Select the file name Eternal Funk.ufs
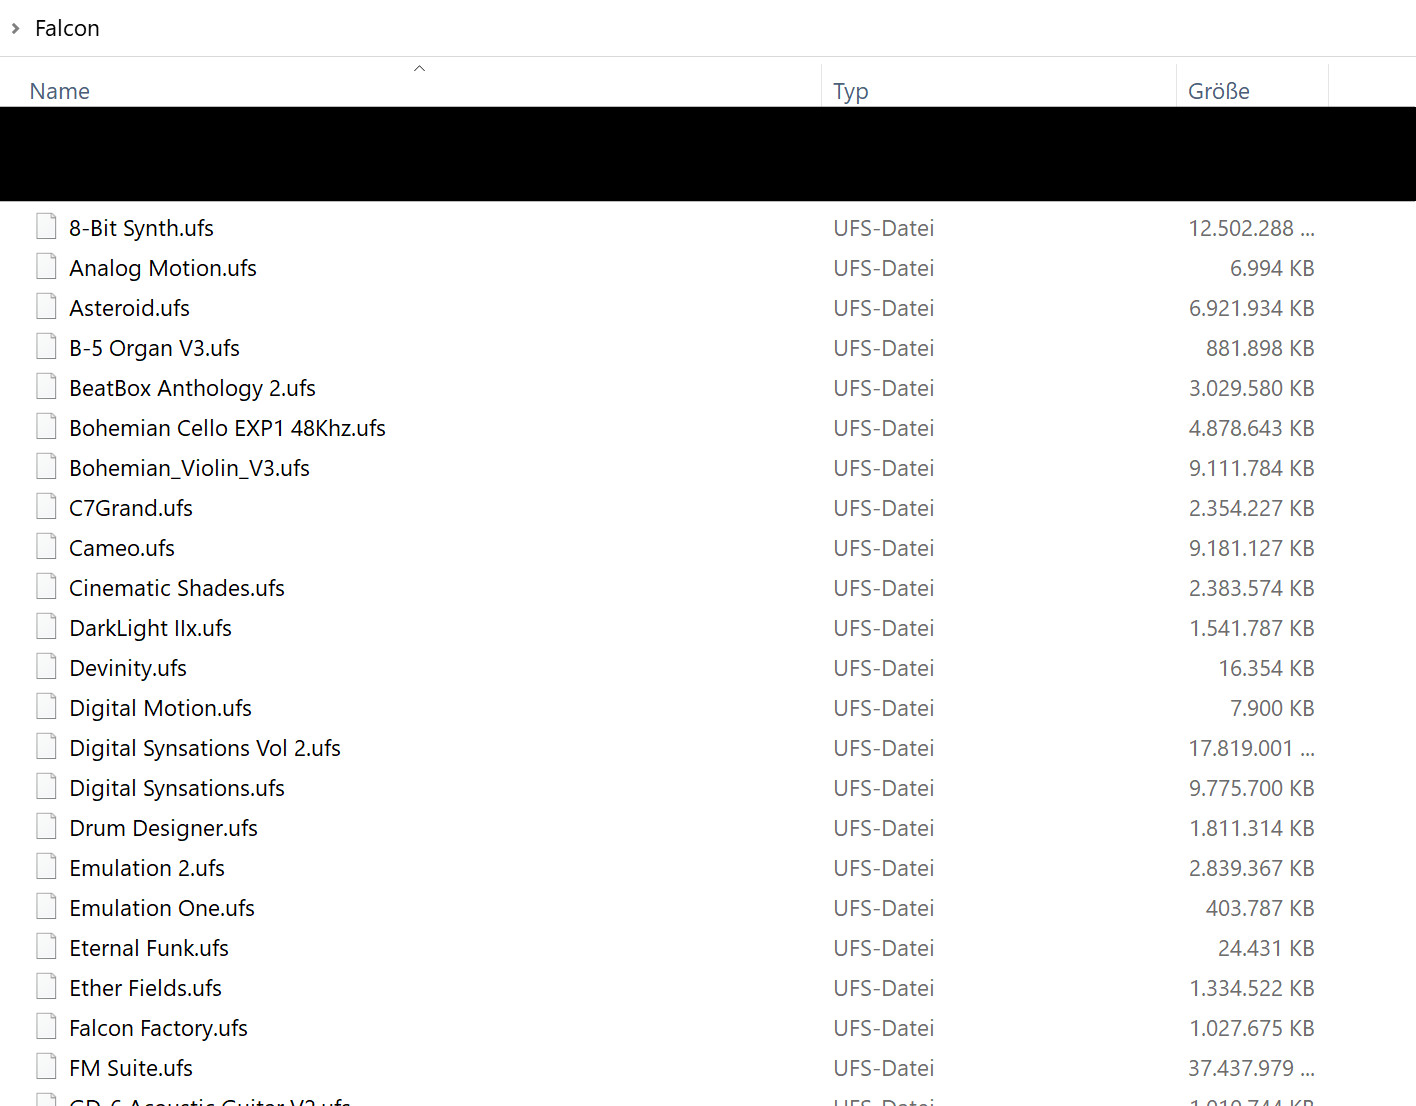 point(149,948)
